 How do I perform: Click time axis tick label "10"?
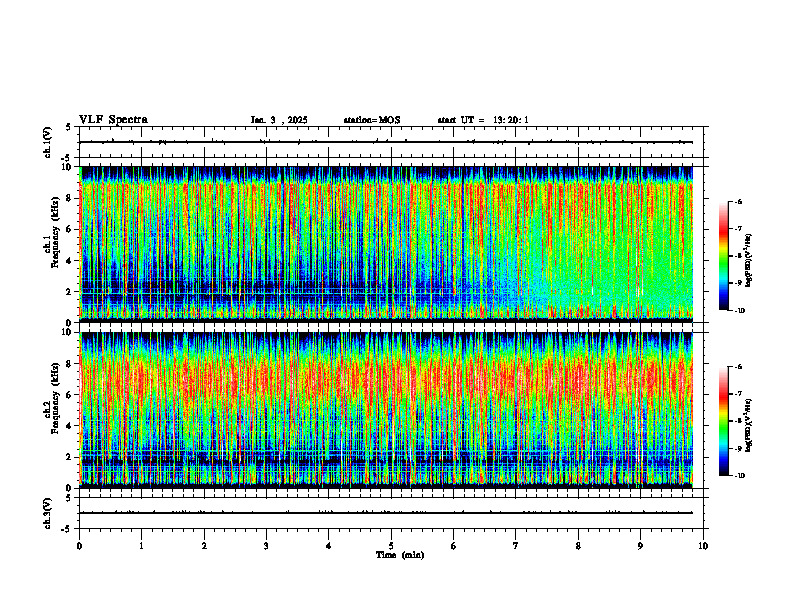click(x=703, y=546)
